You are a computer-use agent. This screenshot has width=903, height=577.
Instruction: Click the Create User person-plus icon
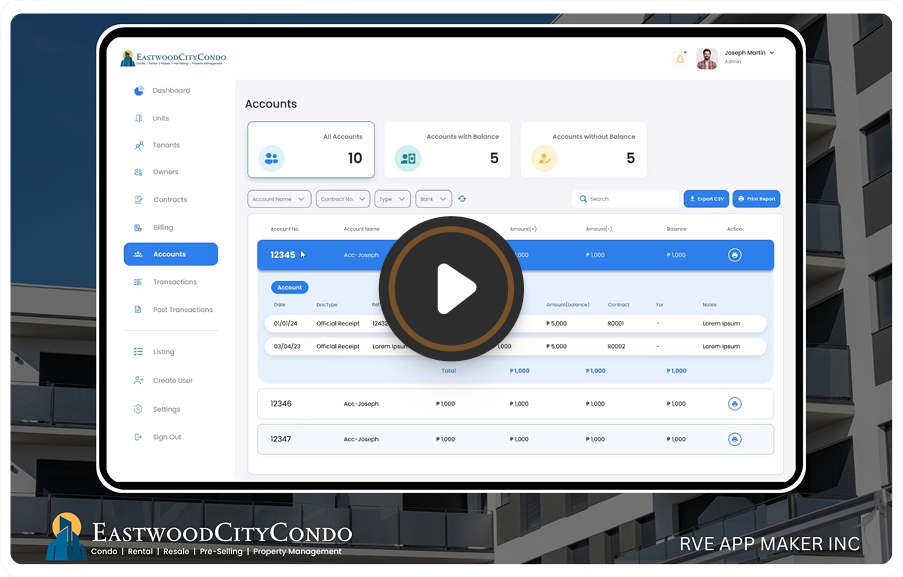[138, 380]
